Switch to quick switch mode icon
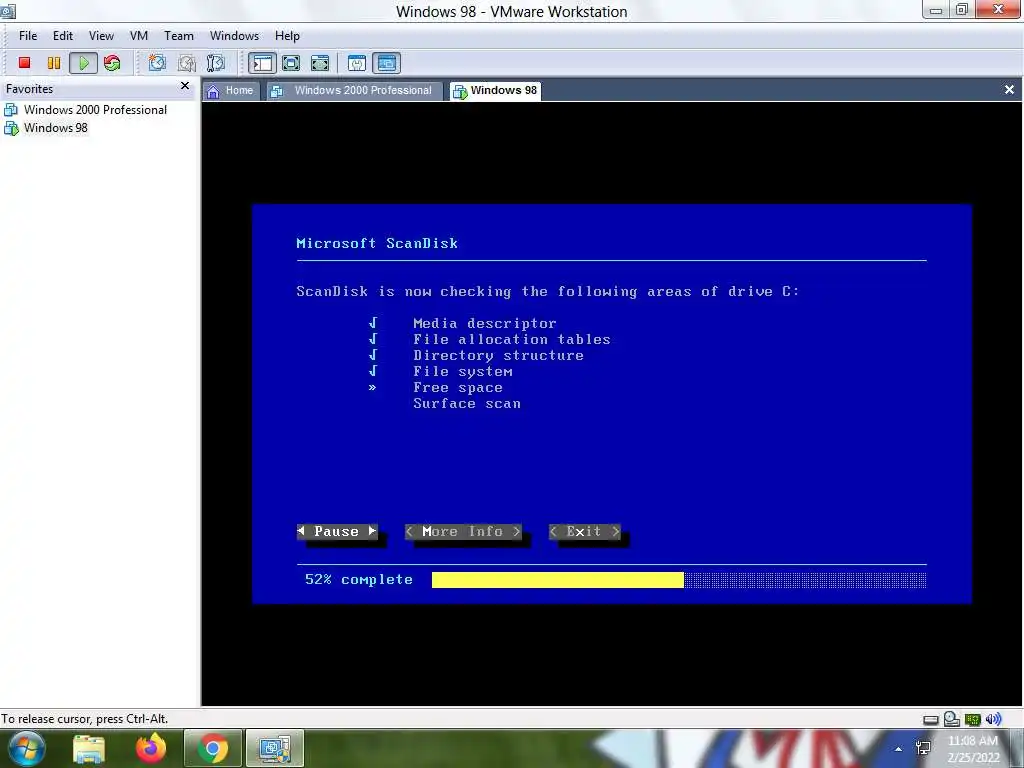This screenshot has width=1024, height=768. point(320,63)
